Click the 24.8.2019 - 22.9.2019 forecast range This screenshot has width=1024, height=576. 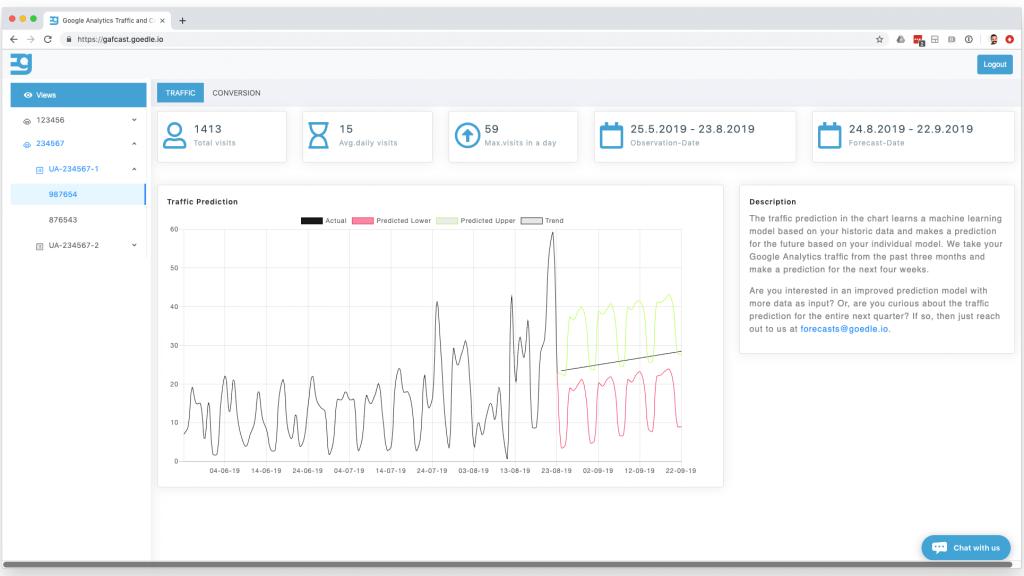tap(911, 129)
